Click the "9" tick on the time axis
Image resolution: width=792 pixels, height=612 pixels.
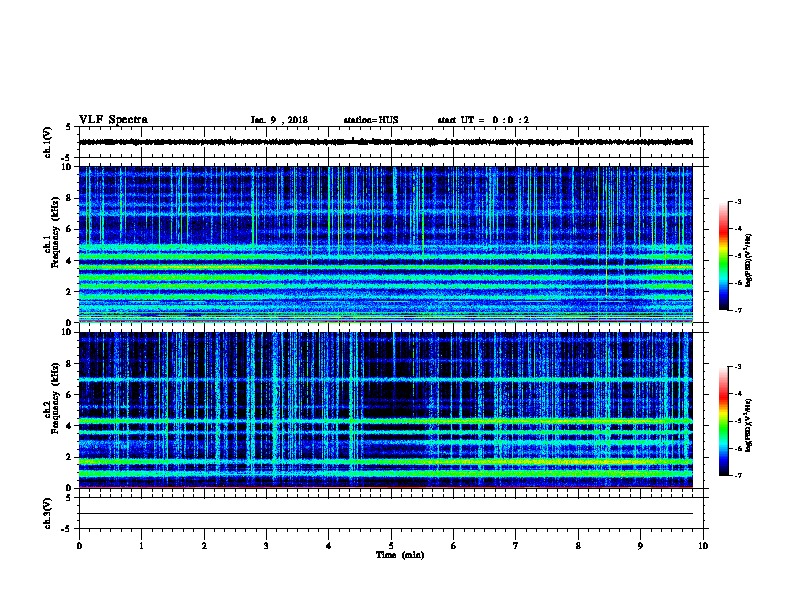[640, 545]
